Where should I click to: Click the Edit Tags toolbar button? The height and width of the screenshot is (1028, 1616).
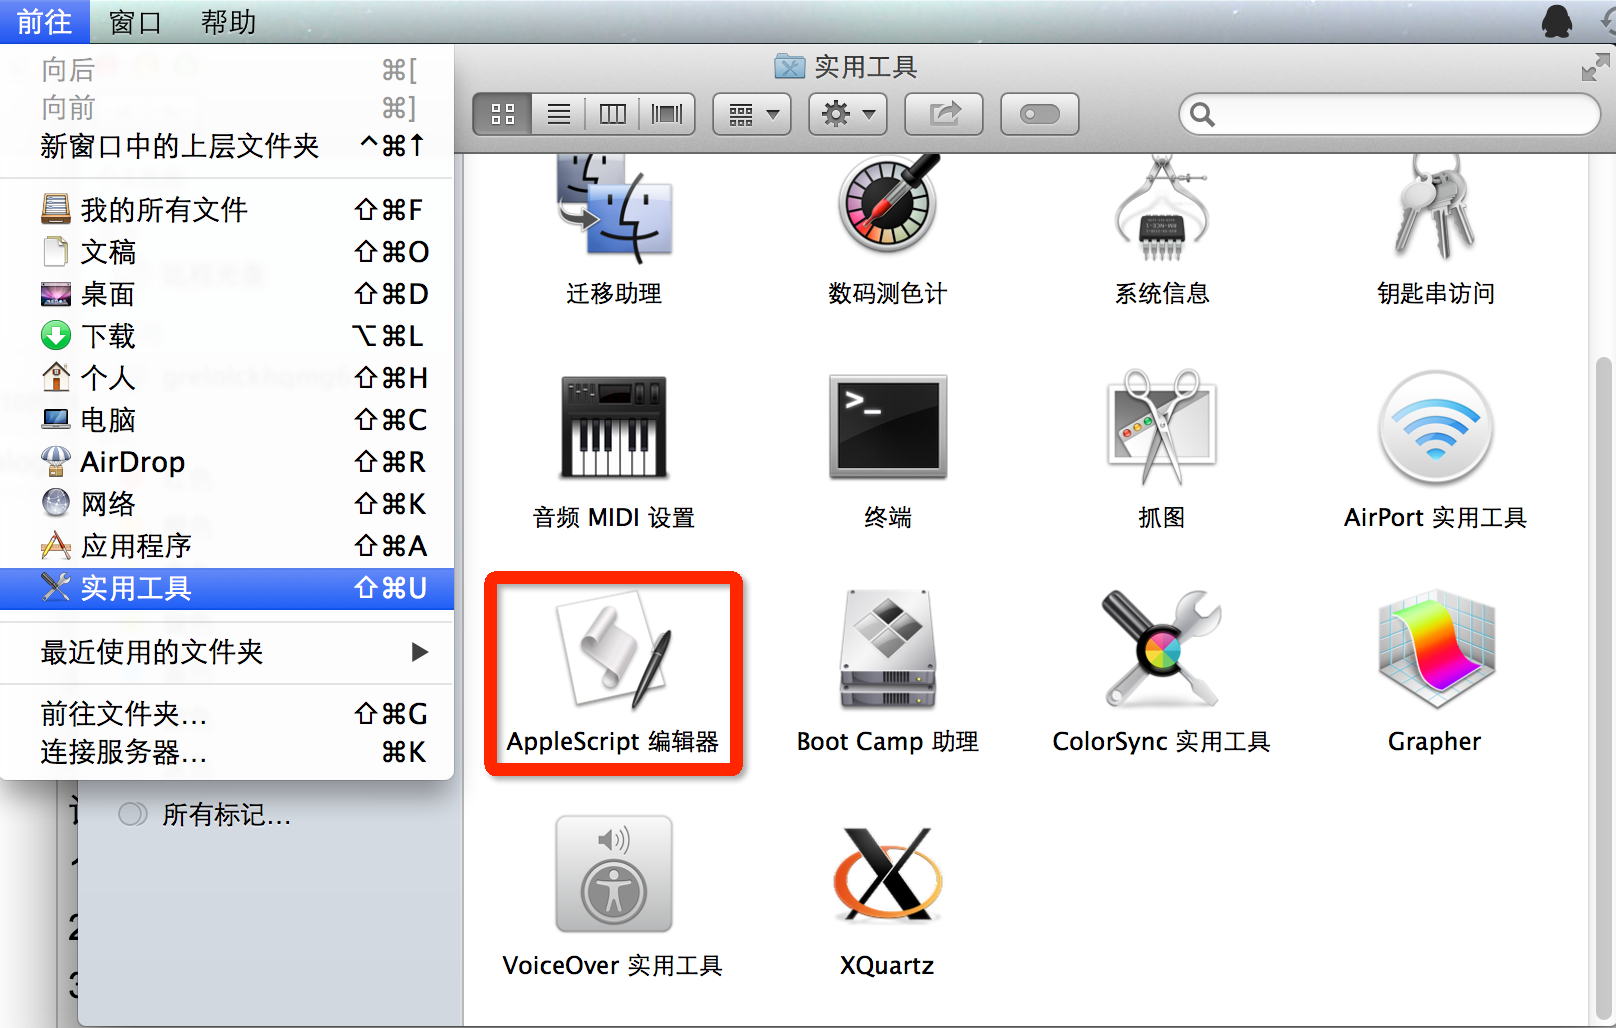tap(1040, 114)
